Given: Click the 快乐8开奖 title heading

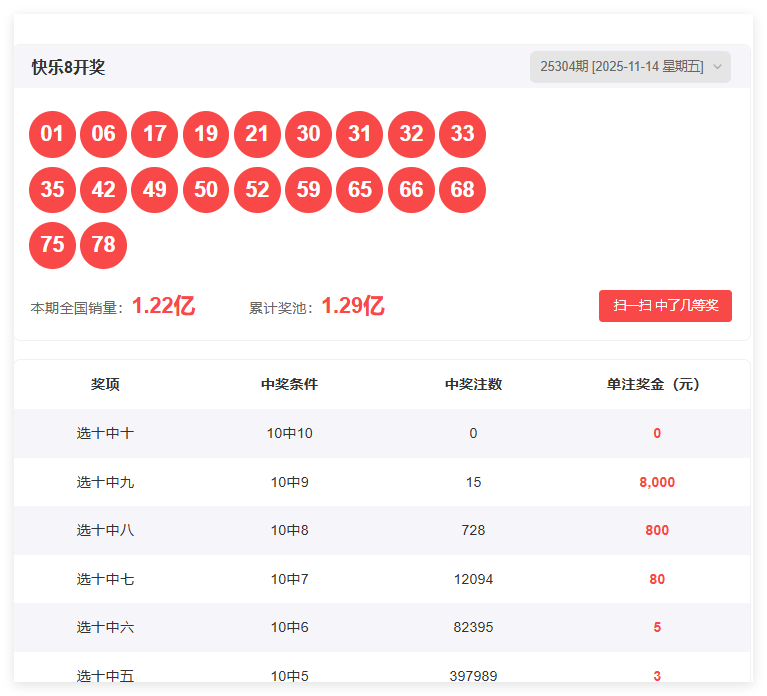Looking at the screenshot, I should (x=68, y=67).
